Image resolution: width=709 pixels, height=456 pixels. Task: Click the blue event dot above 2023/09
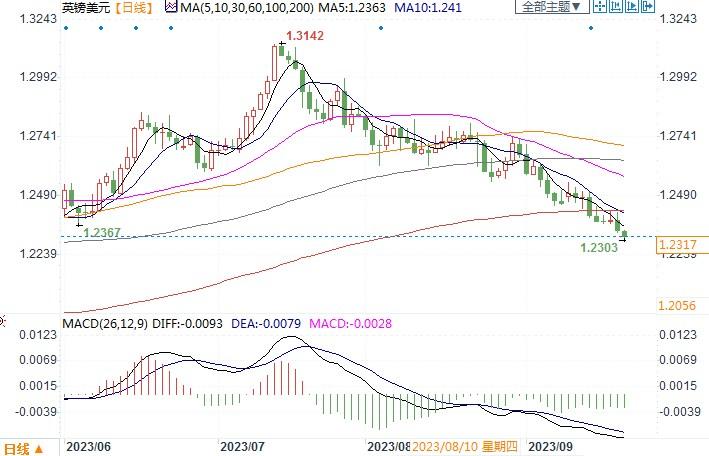point(591,28)
